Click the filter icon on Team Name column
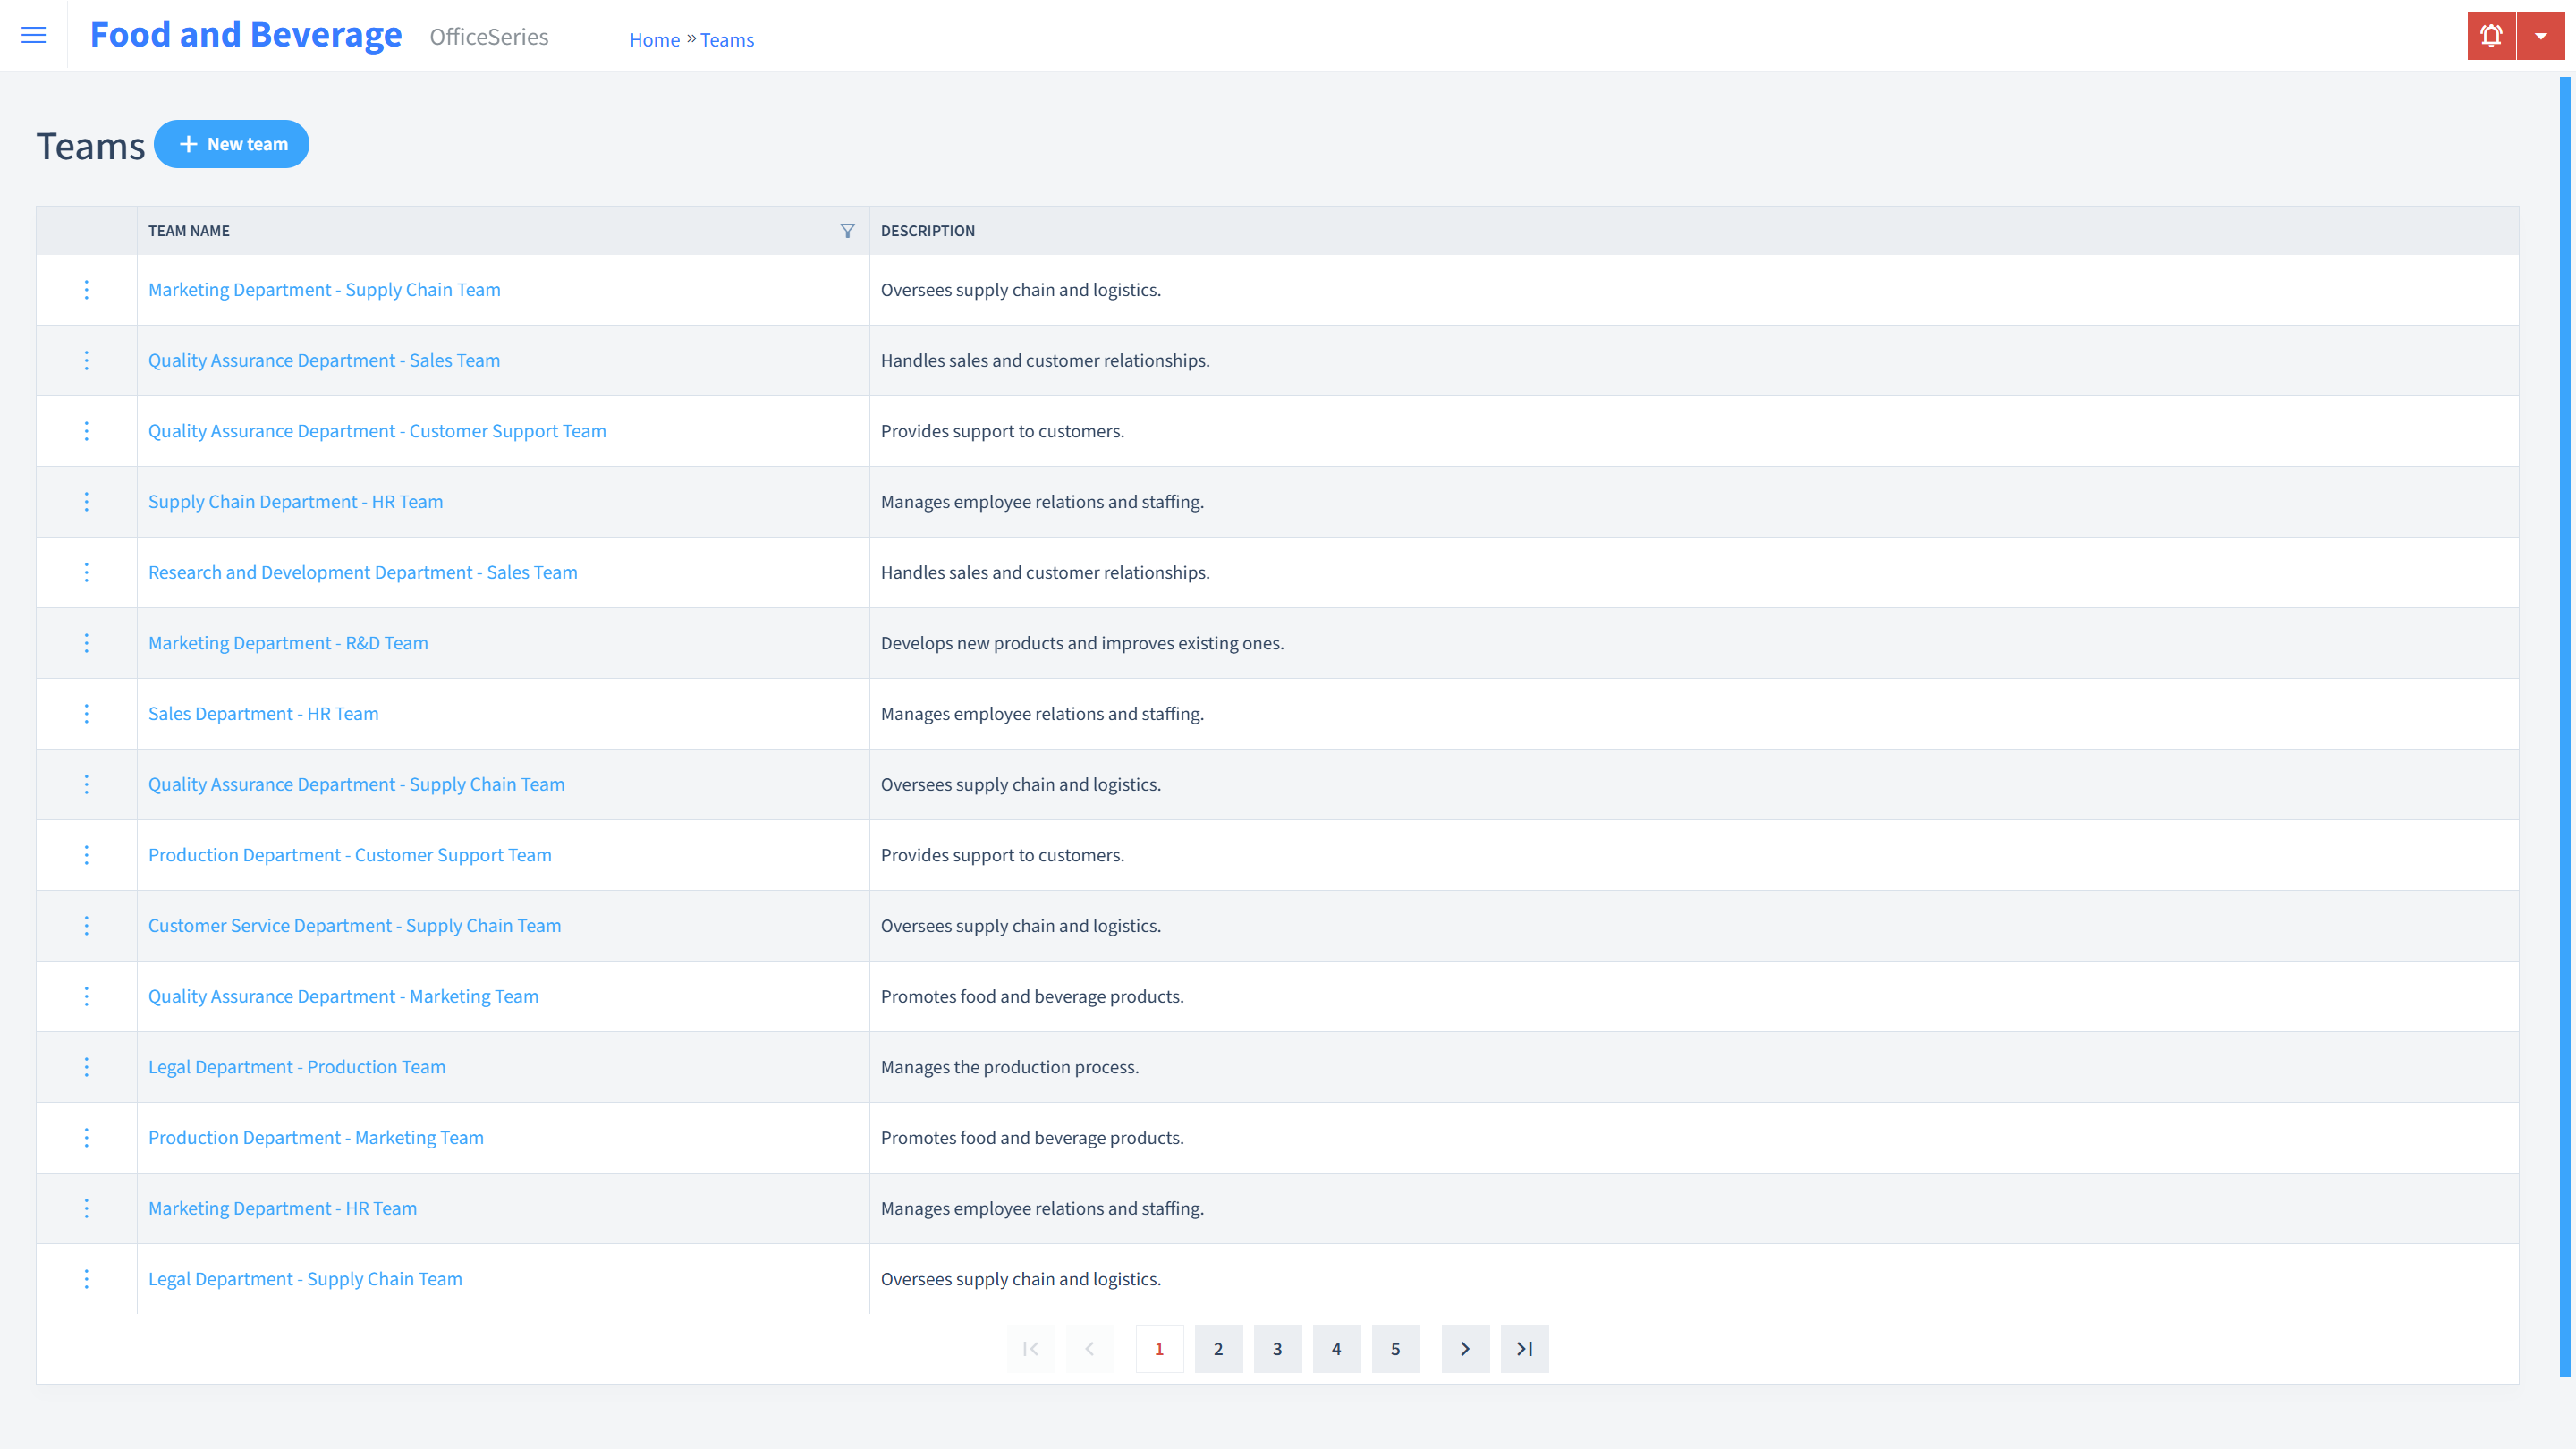 pos(847,228)
